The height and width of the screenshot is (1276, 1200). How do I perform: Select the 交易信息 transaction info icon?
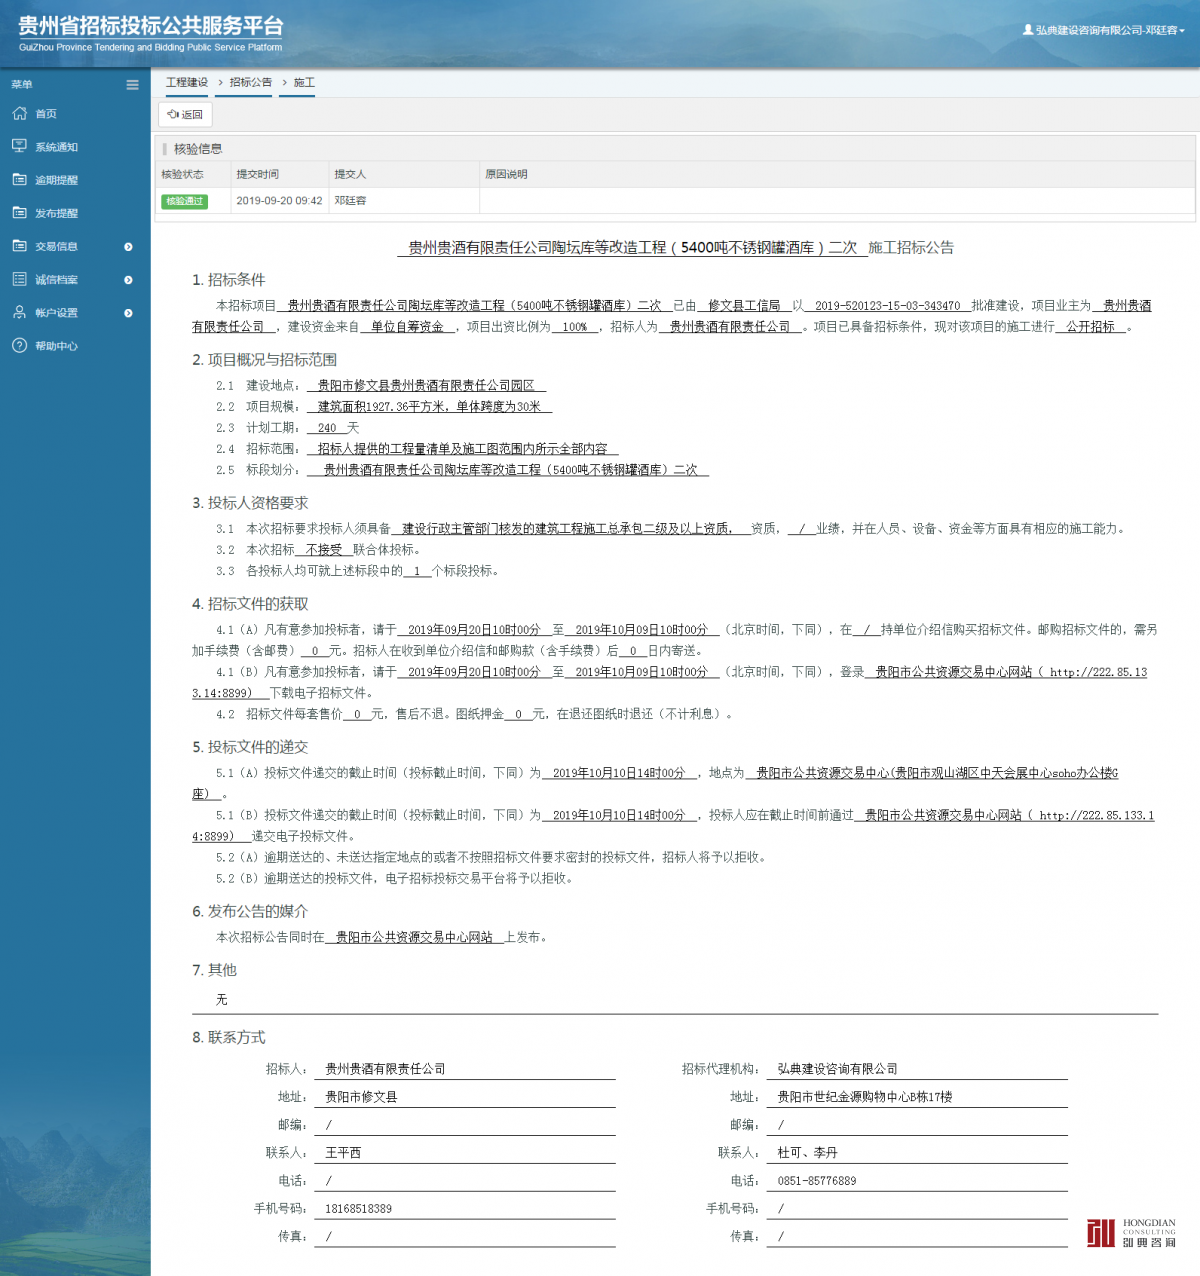click(x=18, y=245)
